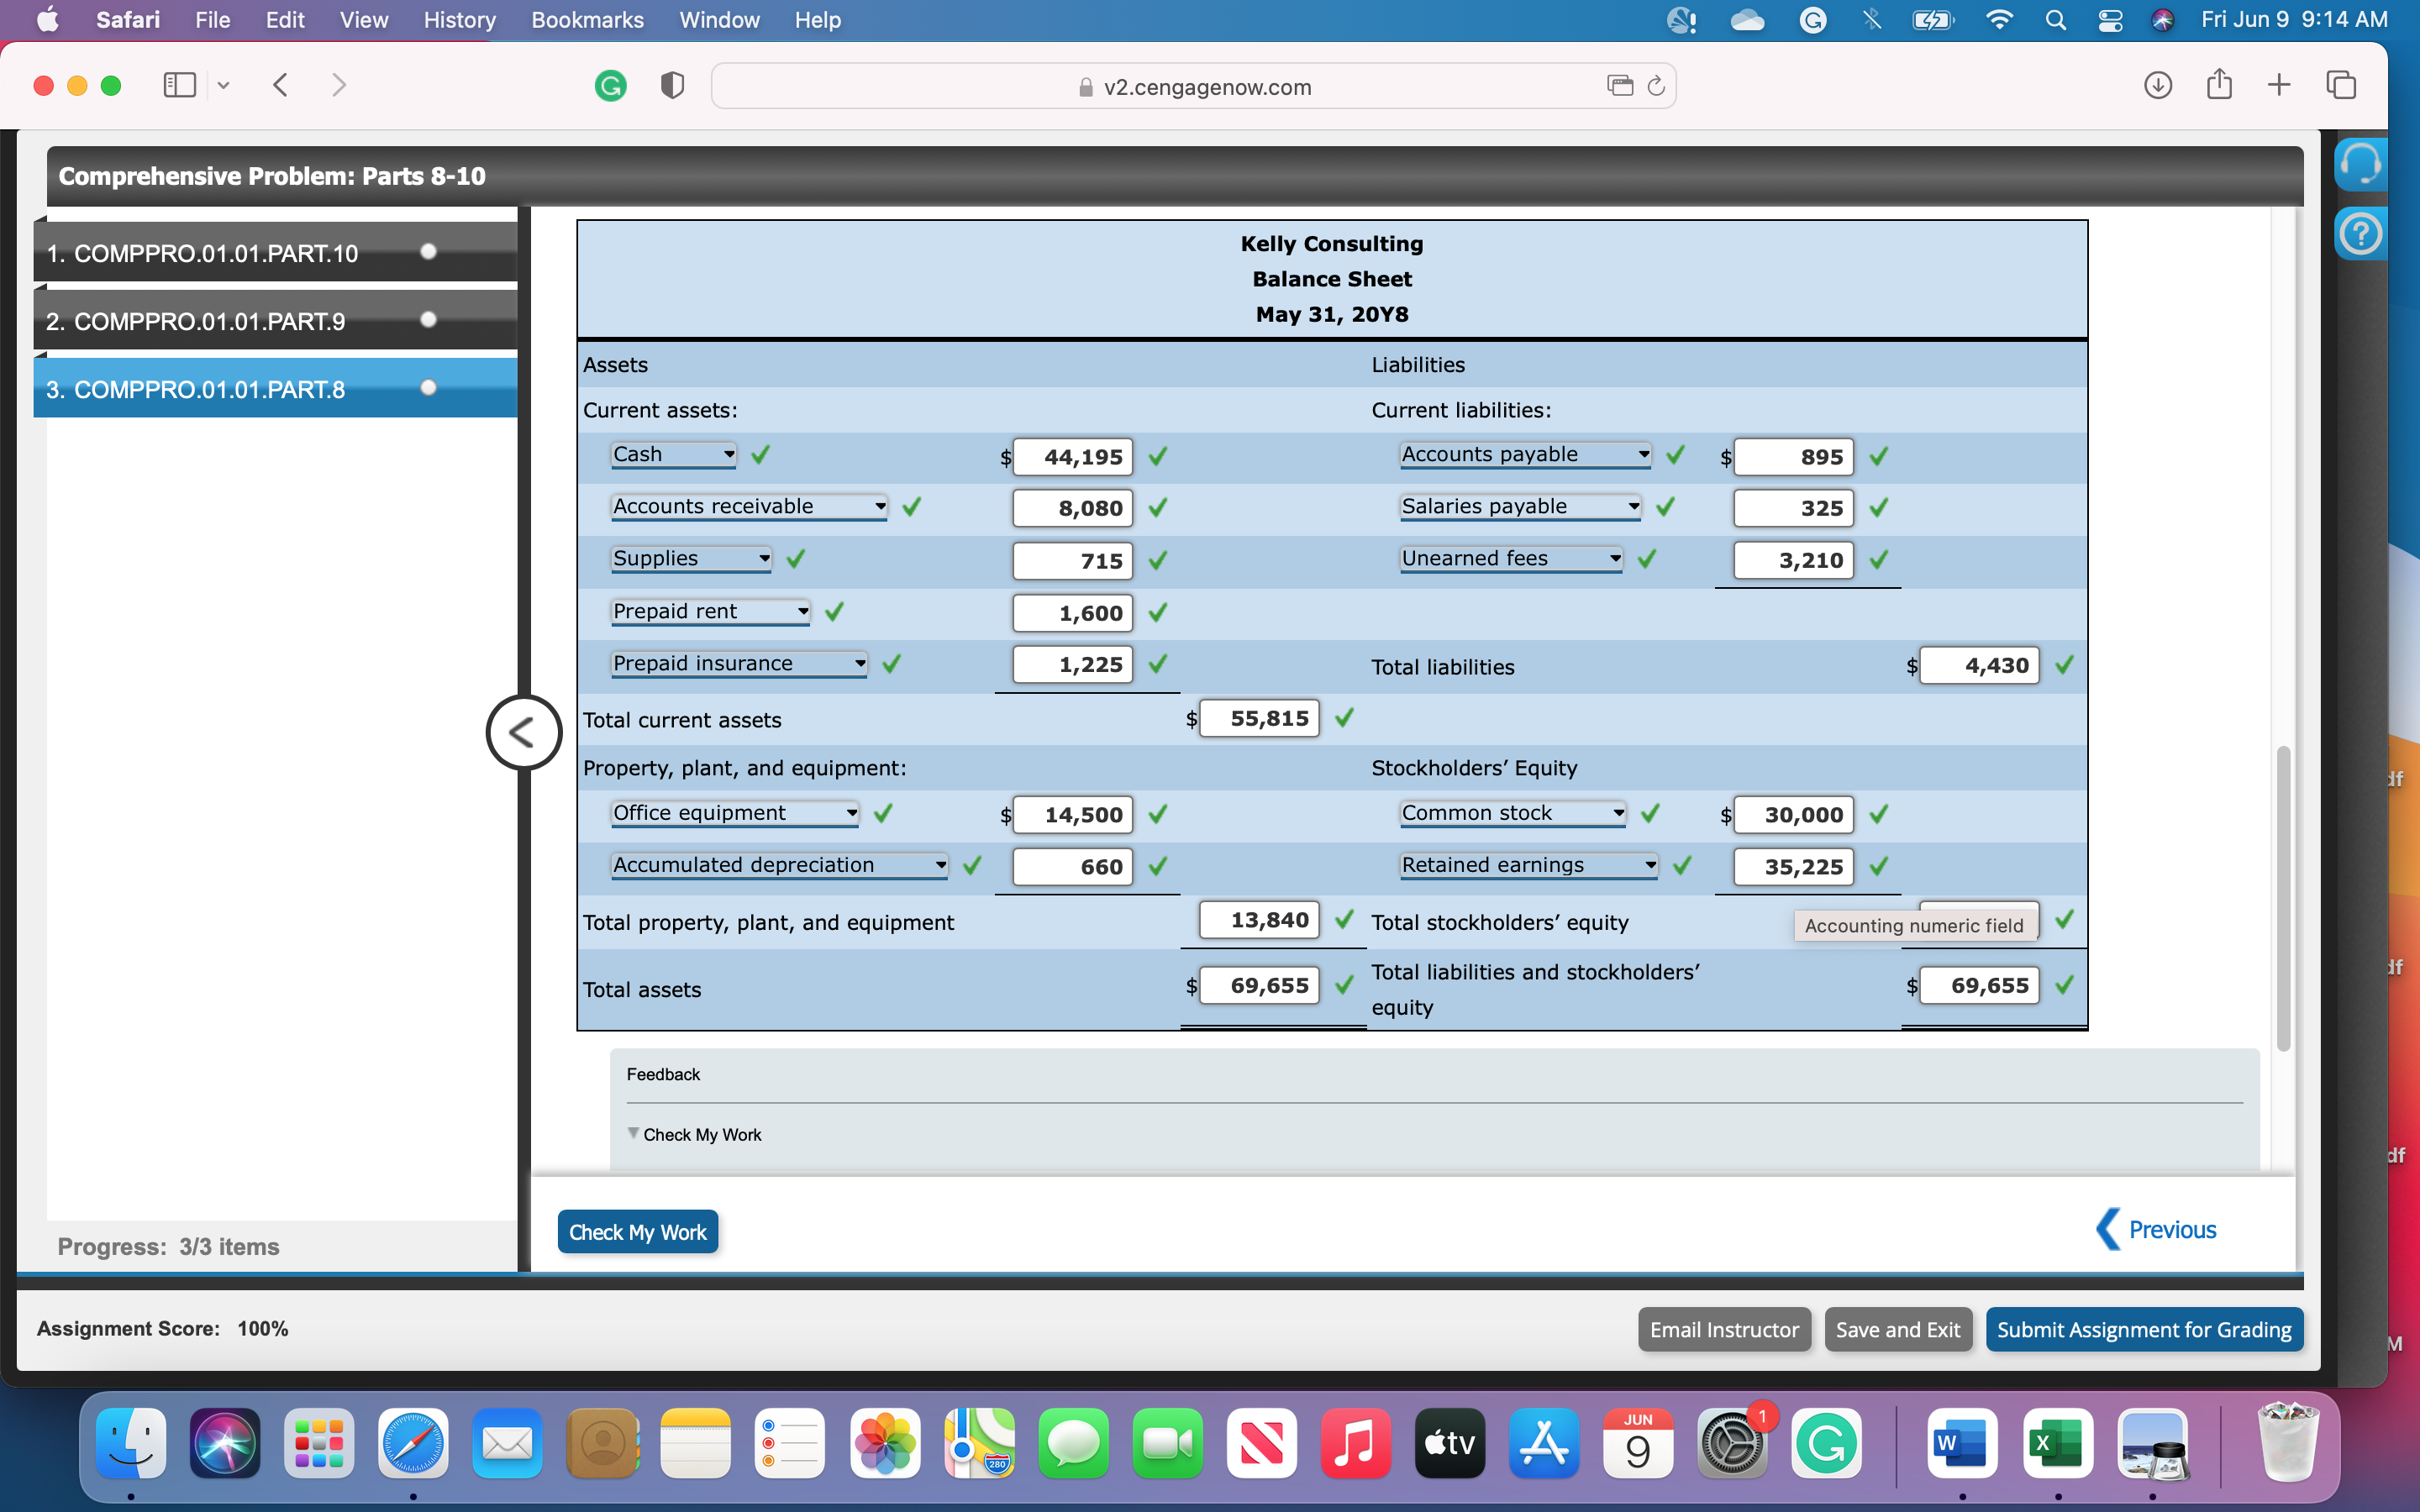Select the COMPPRO.01.01.PART.10 status dot
This screenshot has width=2420, height=1512.
[429, 252]
